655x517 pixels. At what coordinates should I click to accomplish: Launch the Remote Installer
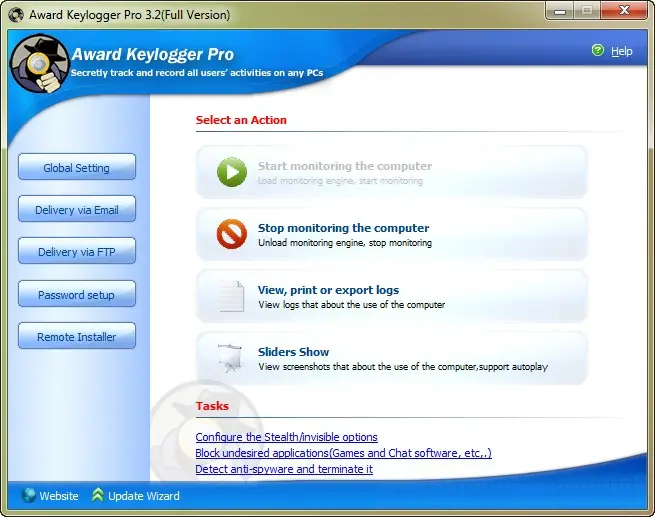77,336
